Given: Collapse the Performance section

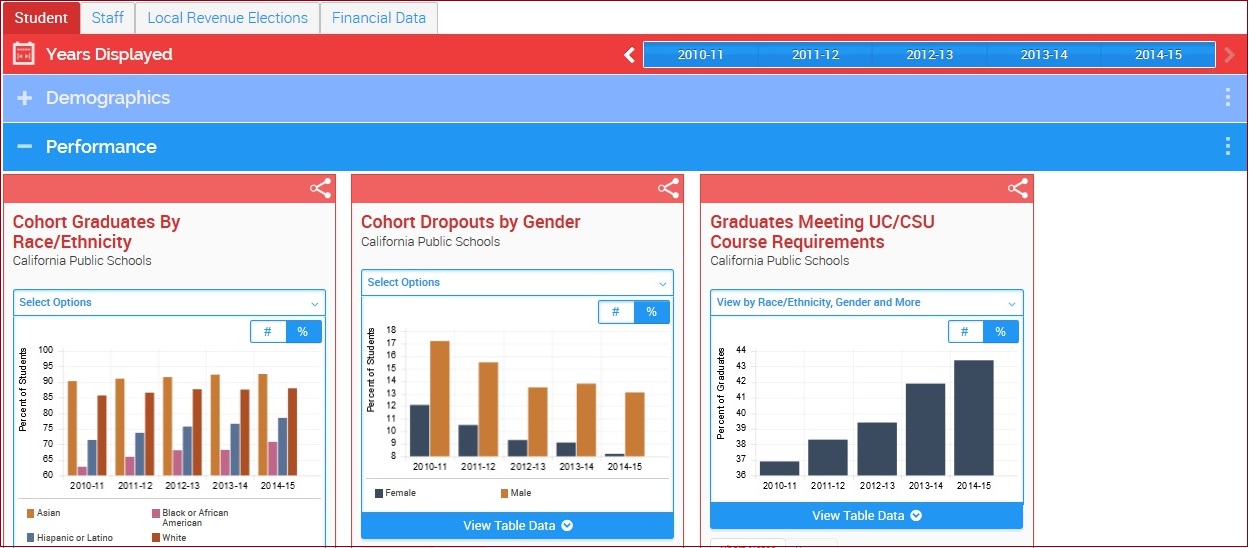Looking at the screenshot, I should tap(25, 146).
